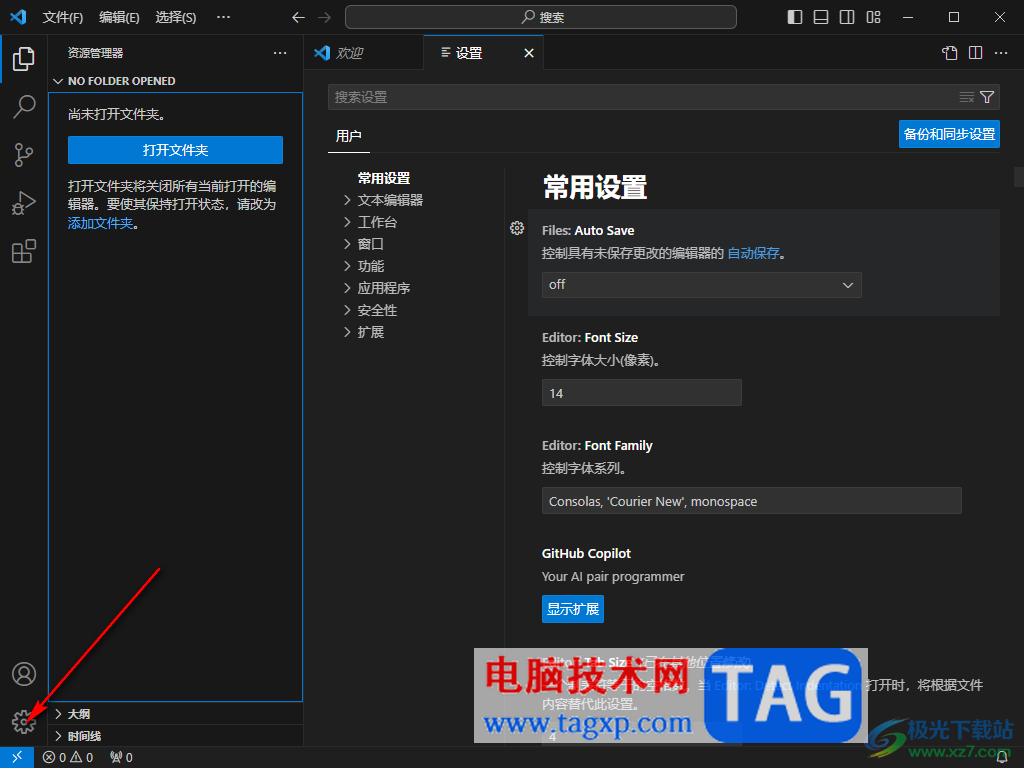Go back with the left arrow
The width and height of the screenshot is (1024, 768).
298,18
